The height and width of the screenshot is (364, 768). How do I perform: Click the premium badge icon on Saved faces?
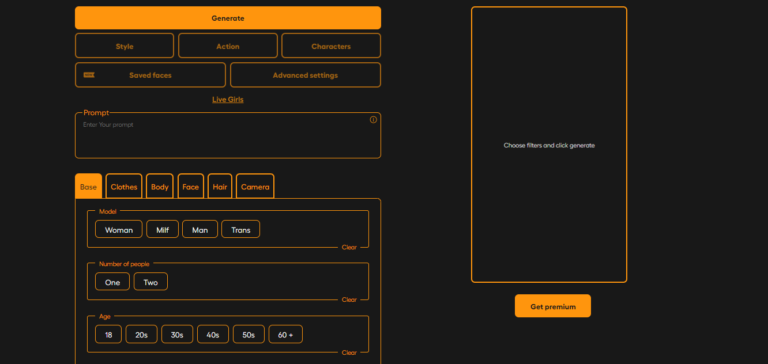(89, 75)
